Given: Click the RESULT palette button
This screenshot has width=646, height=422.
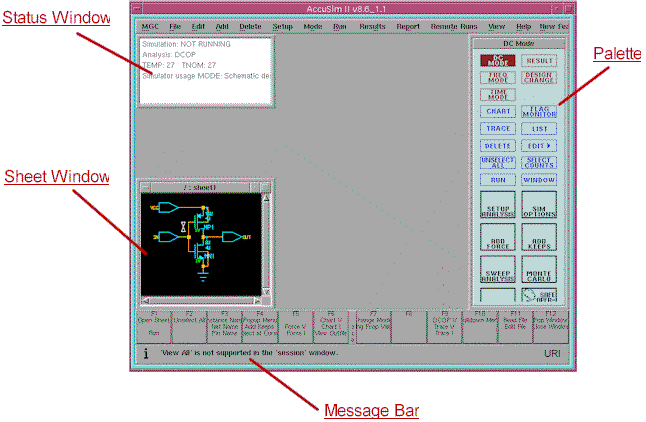Looking at the screenshot, I should [539, 61].
